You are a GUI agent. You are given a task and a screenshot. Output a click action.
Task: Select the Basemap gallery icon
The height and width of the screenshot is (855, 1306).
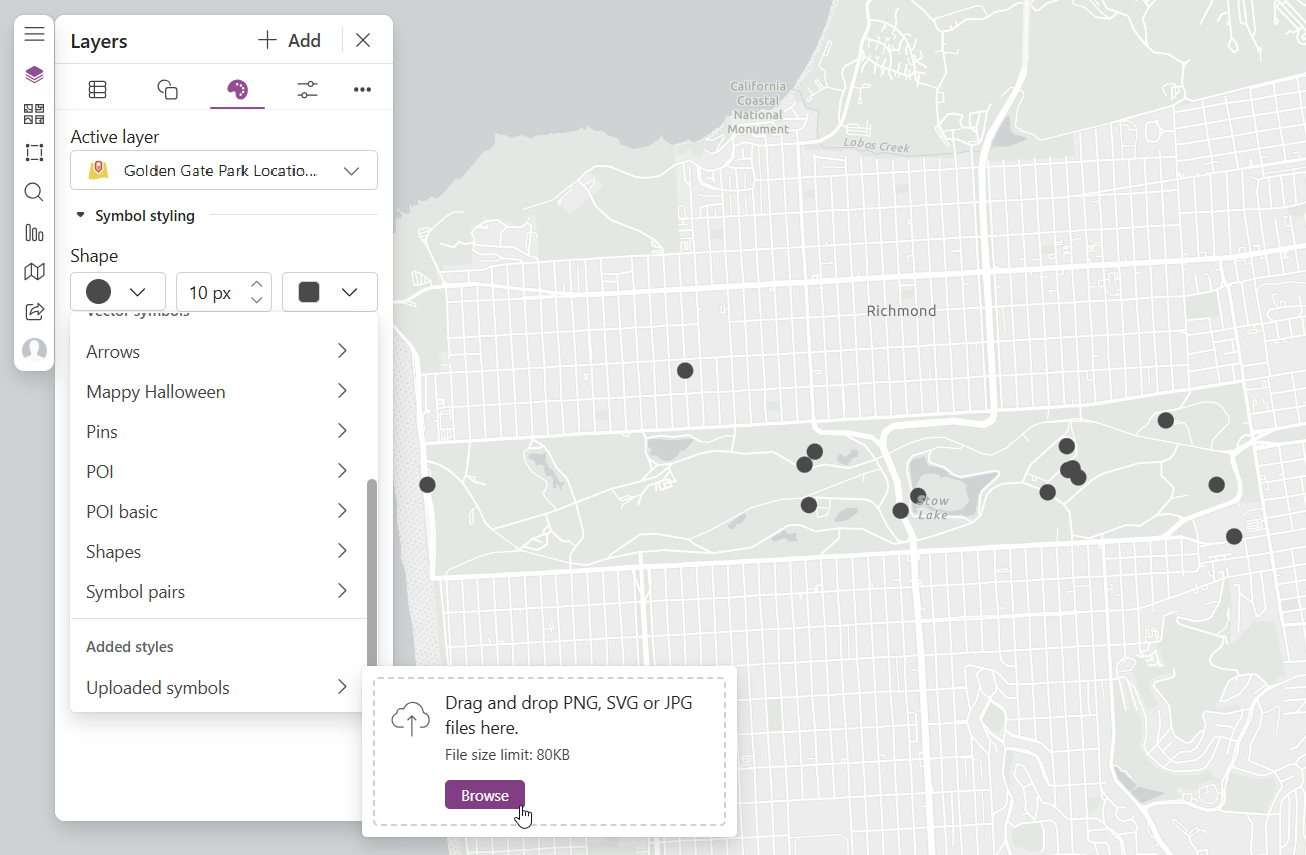pyautogui.click(x=34, y=113)
